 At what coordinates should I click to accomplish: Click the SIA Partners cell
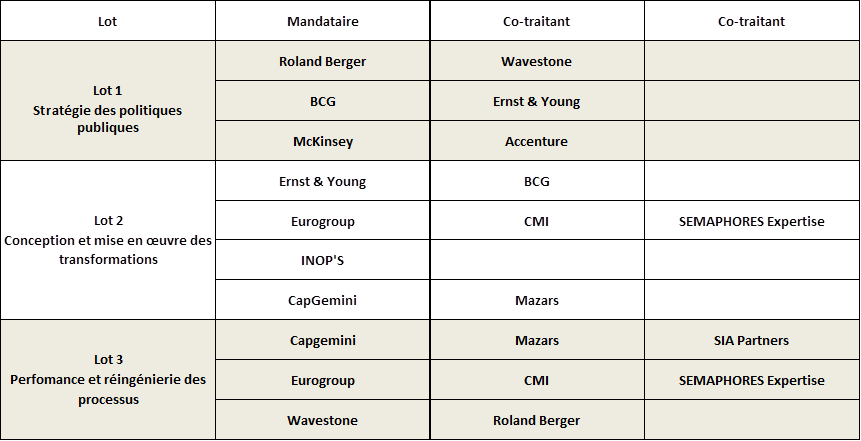coord(751,340)
